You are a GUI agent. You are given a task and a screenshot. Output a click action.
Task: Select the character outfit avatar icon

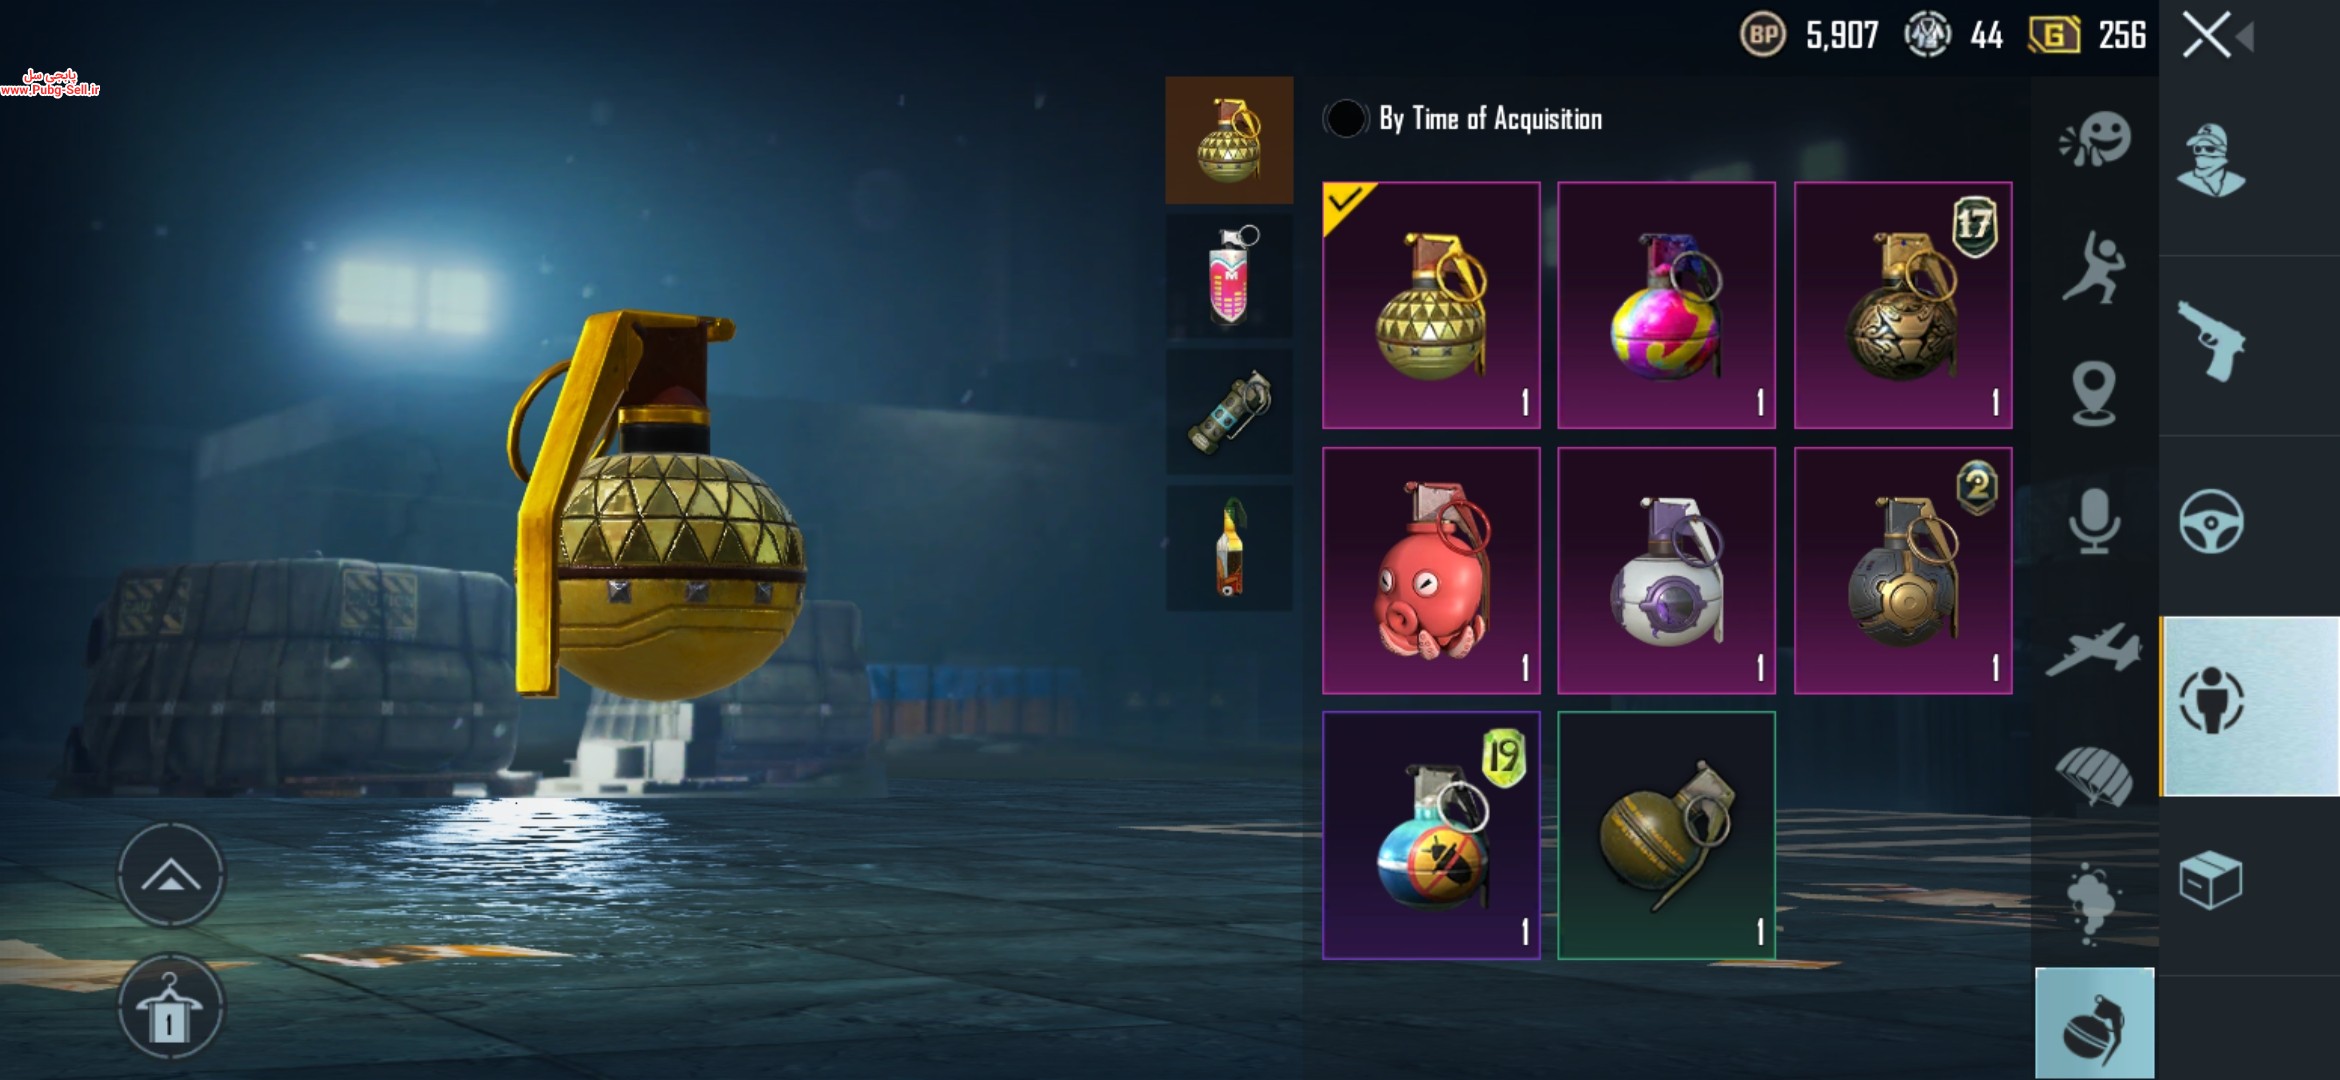pyautogui.click(x=2211, y=160)
